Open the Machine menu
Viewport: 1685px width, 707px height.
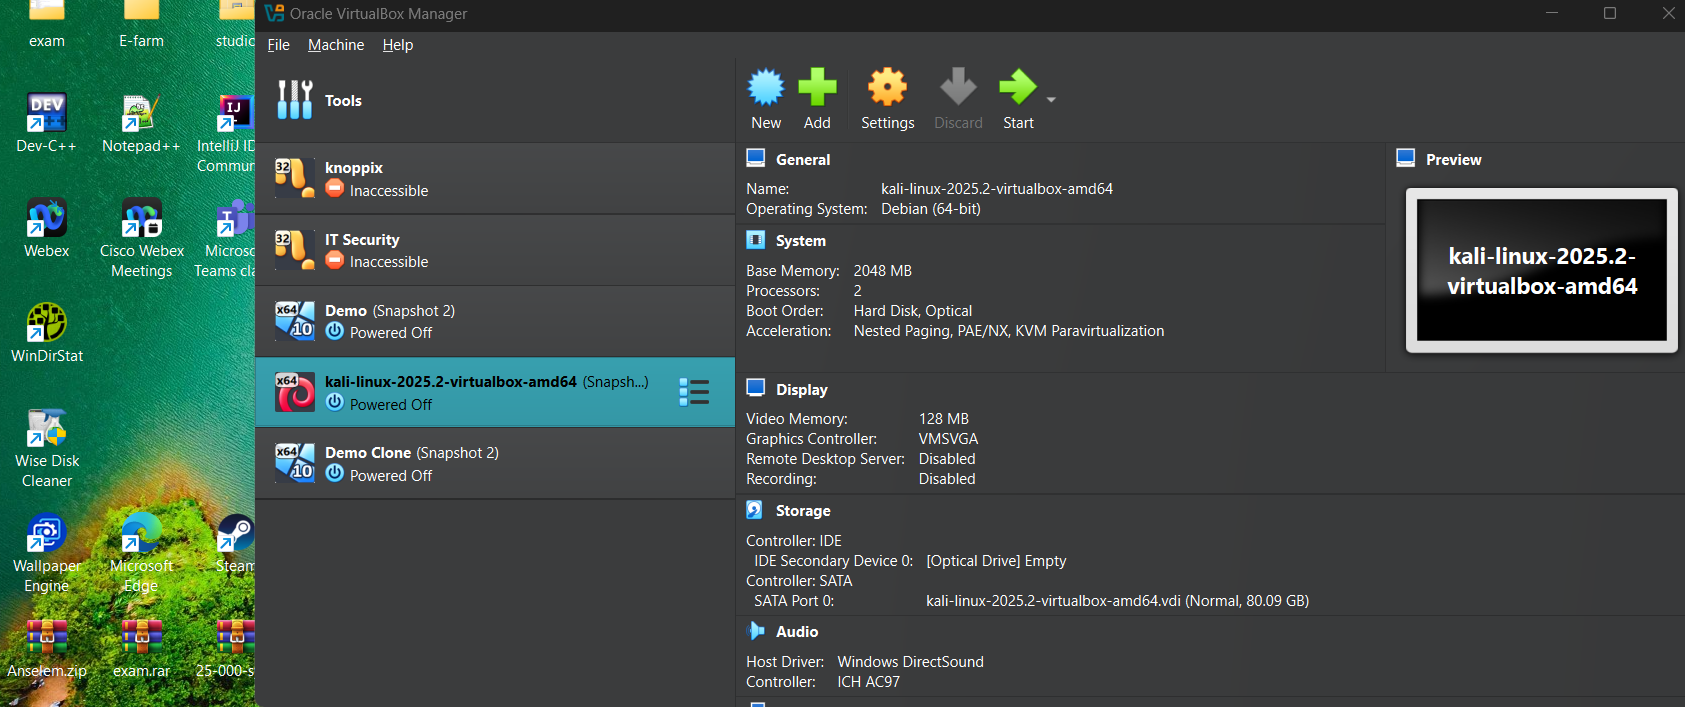coord(336,45)
